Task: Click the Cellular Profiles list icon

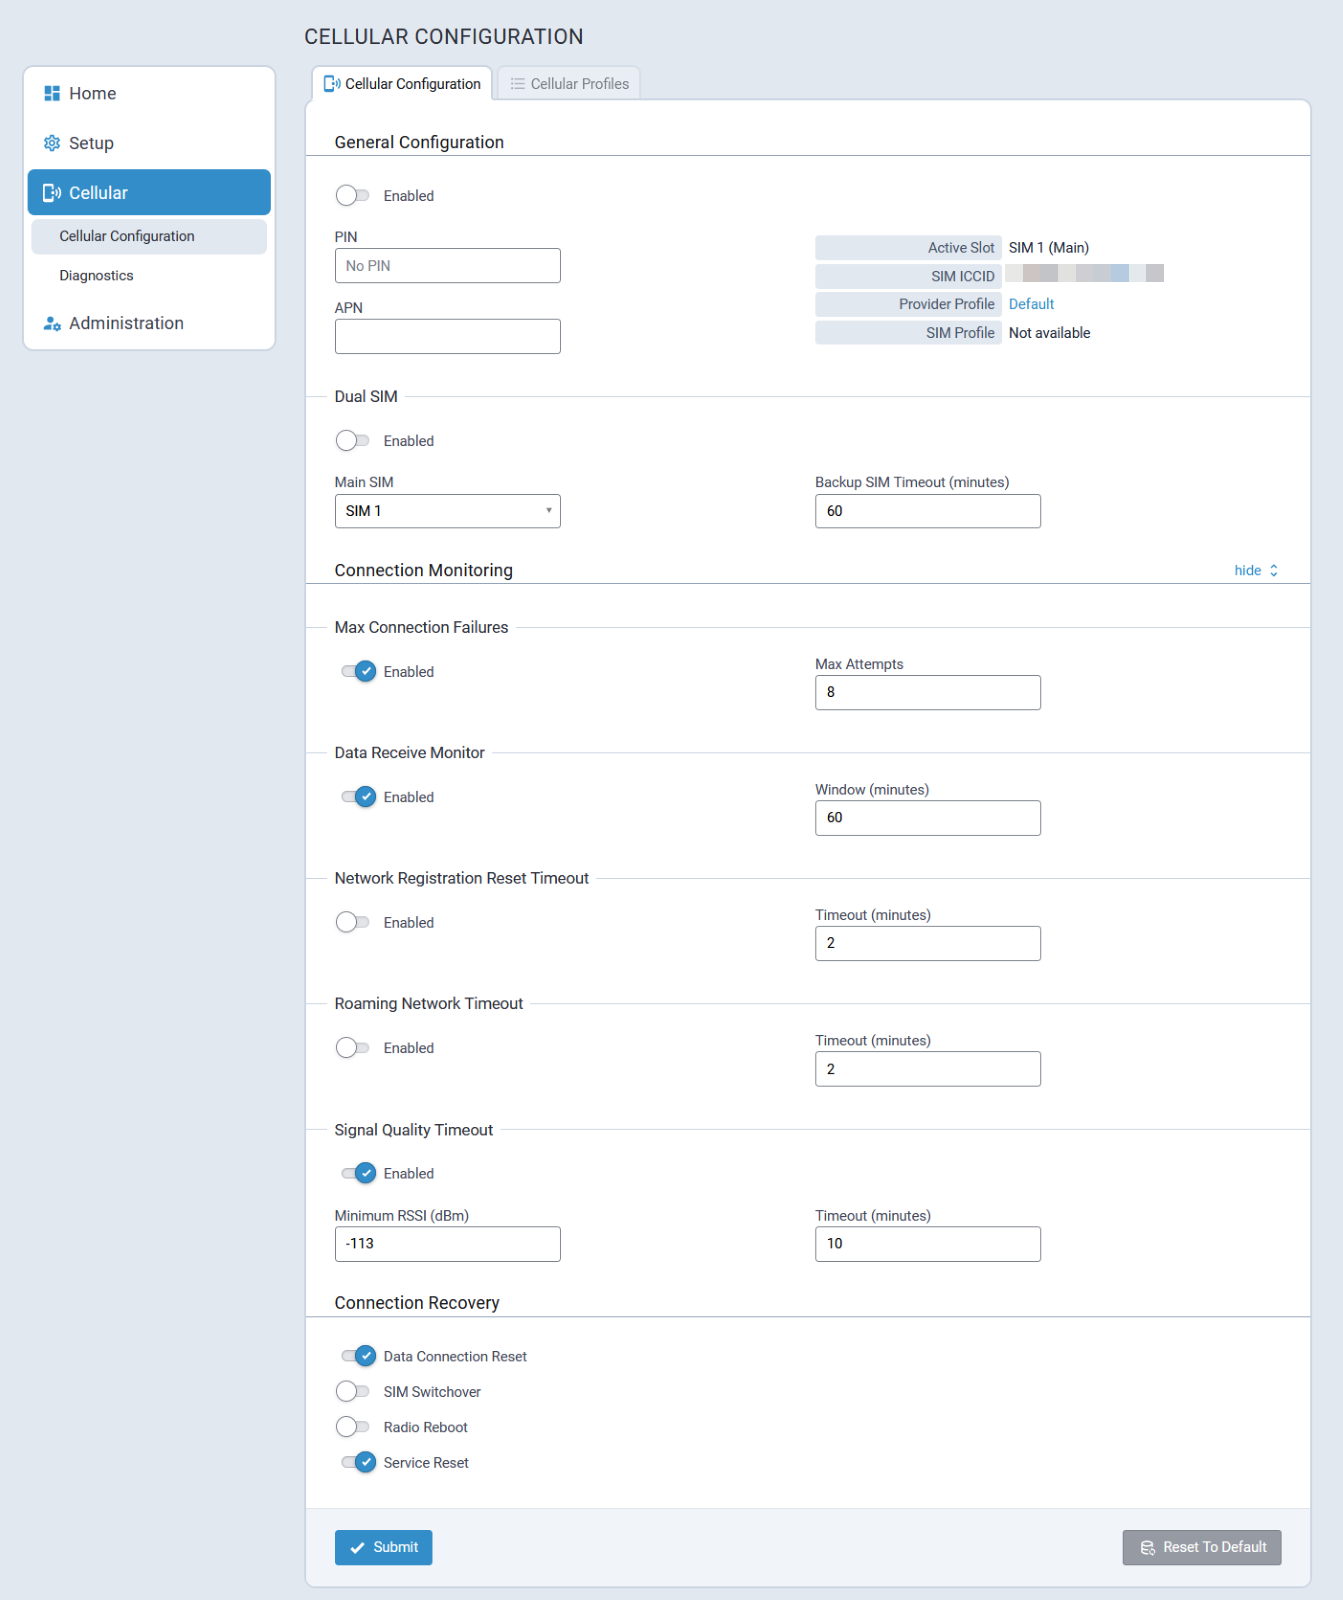Action: pyautogui.click(x=517, y=84)
